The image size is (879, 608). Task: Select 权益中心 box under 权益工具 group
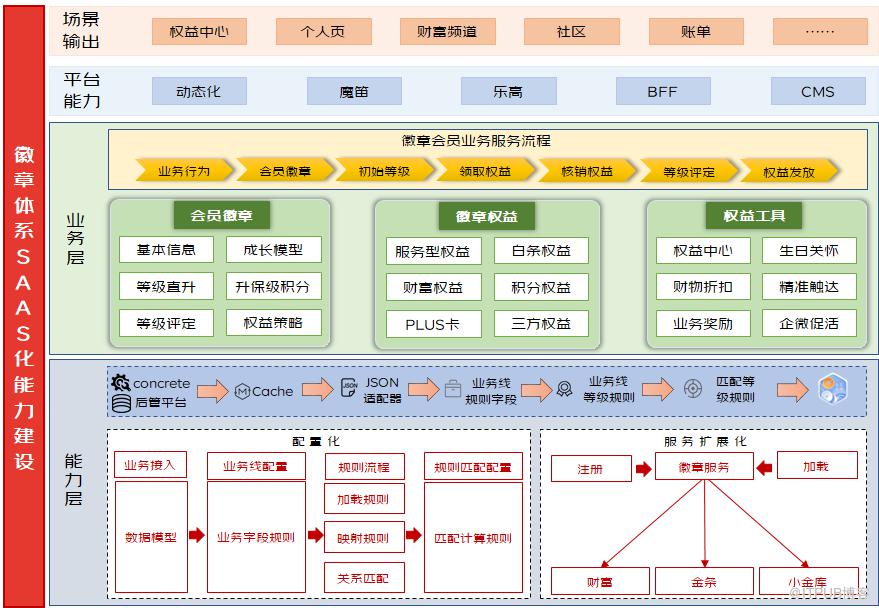point(703,250)
